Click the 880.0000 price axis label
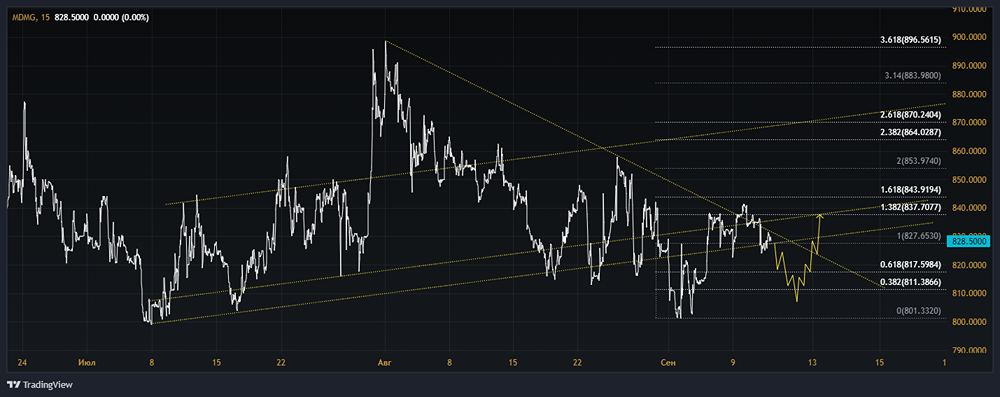This screenshot has width=1000, height=397. coord(969,94)
